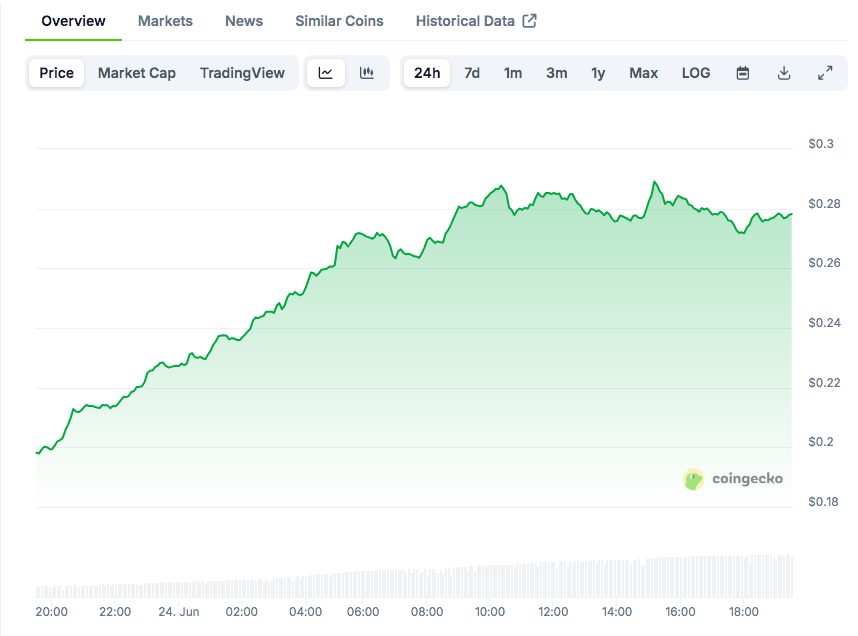Go to the News tab
The height and width of the screenshot is (636, 858).
[244, 21]
